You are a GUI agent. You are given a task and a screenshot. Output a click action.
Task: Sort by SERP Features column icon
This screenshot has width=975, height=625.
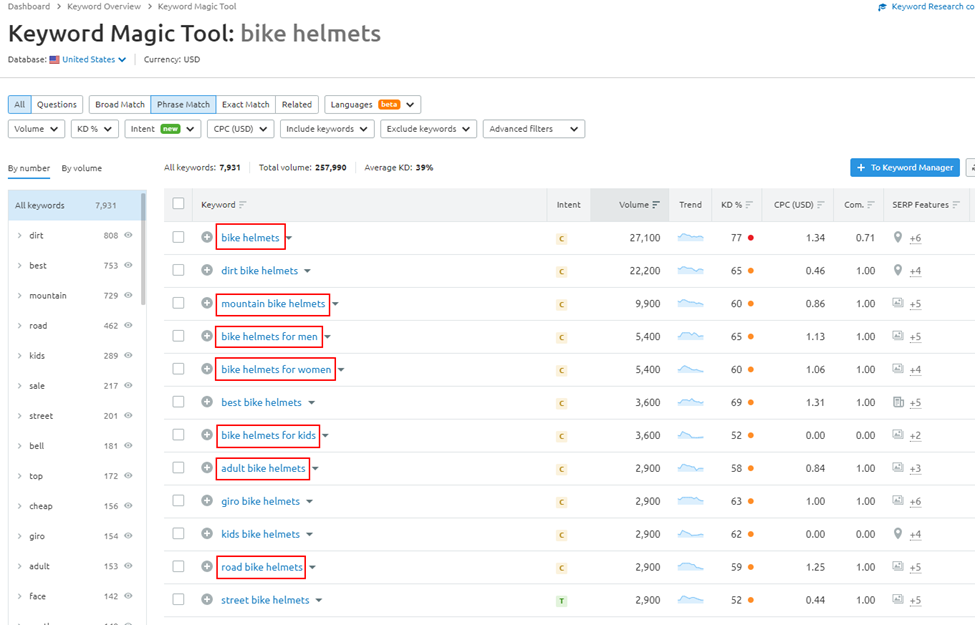[x=956, y=205]
